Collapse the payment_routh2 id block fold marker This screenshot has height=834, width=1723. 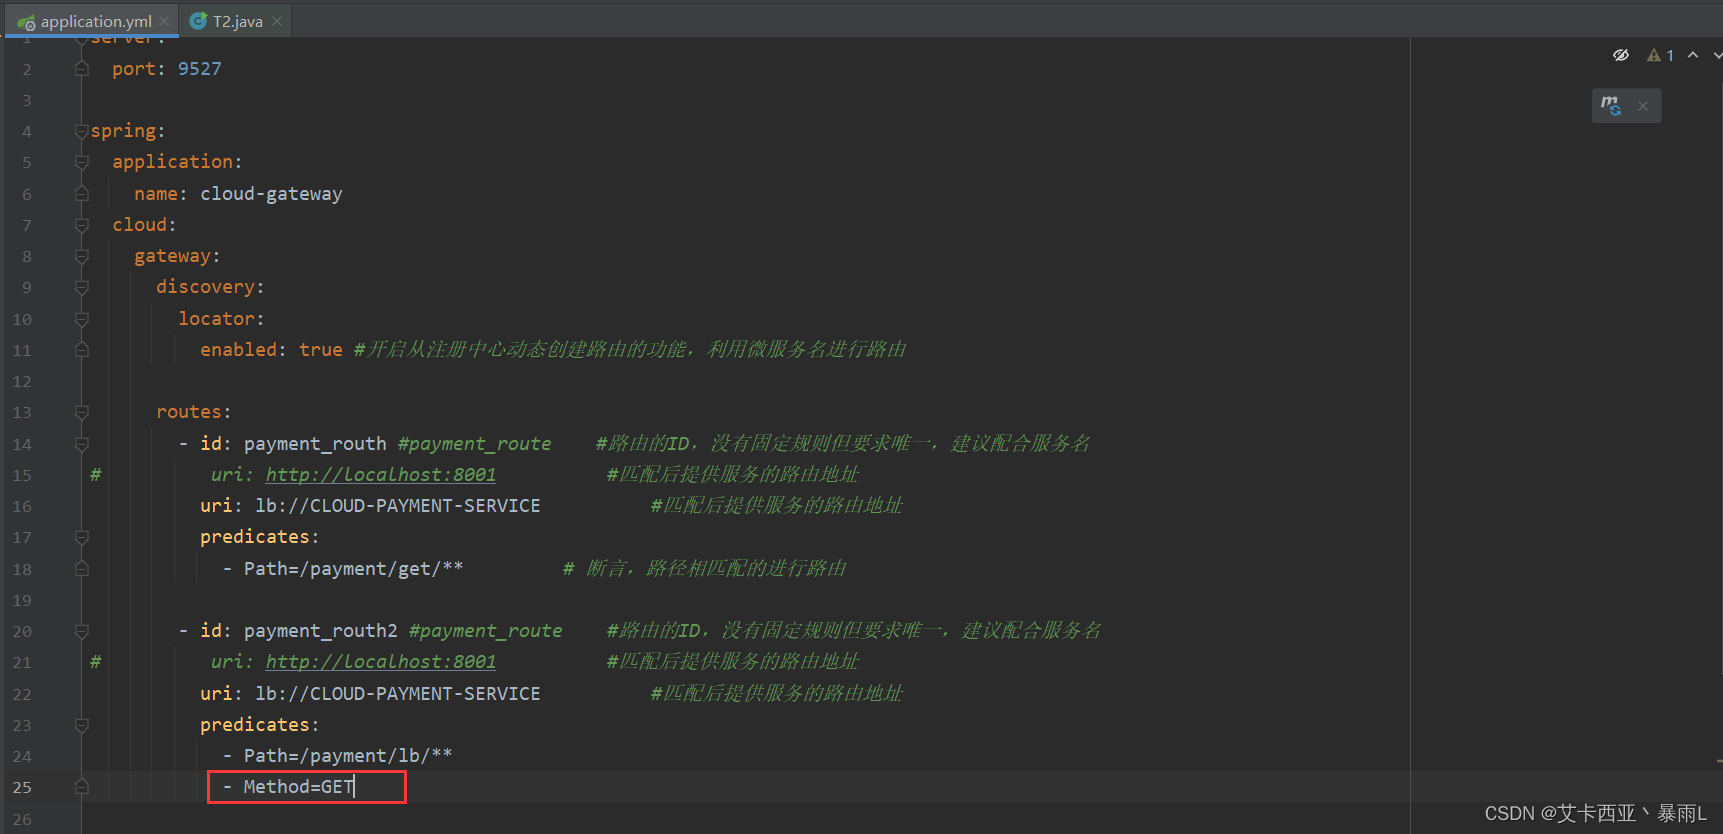pyautogui.click(x=82, y=631)
